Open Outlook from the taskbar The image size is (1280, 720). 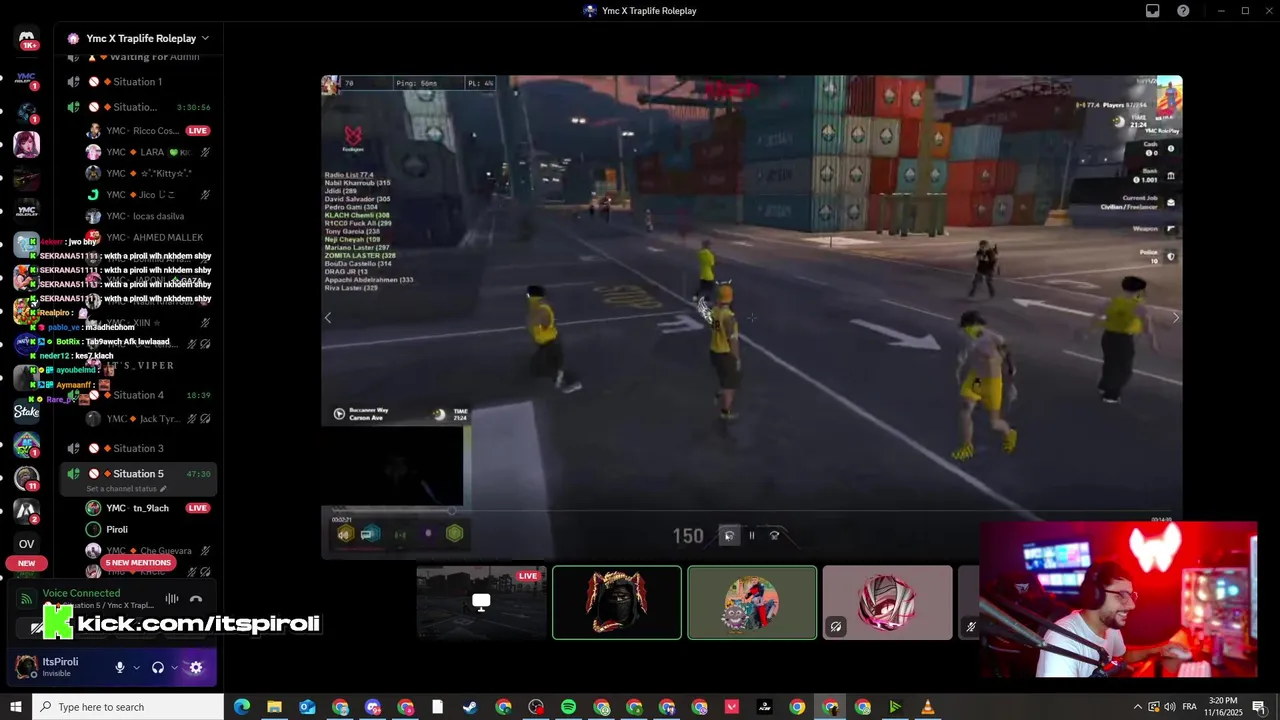(x=307, y=707)
